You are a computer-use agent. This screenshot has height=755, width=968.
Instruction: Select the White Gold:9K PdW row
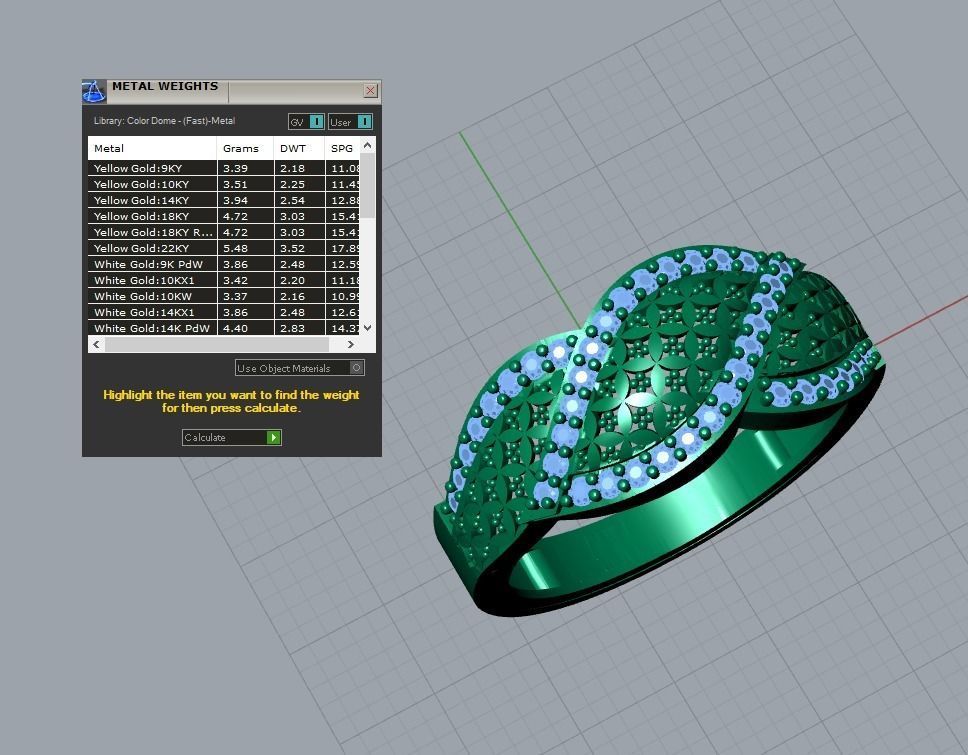223,264
